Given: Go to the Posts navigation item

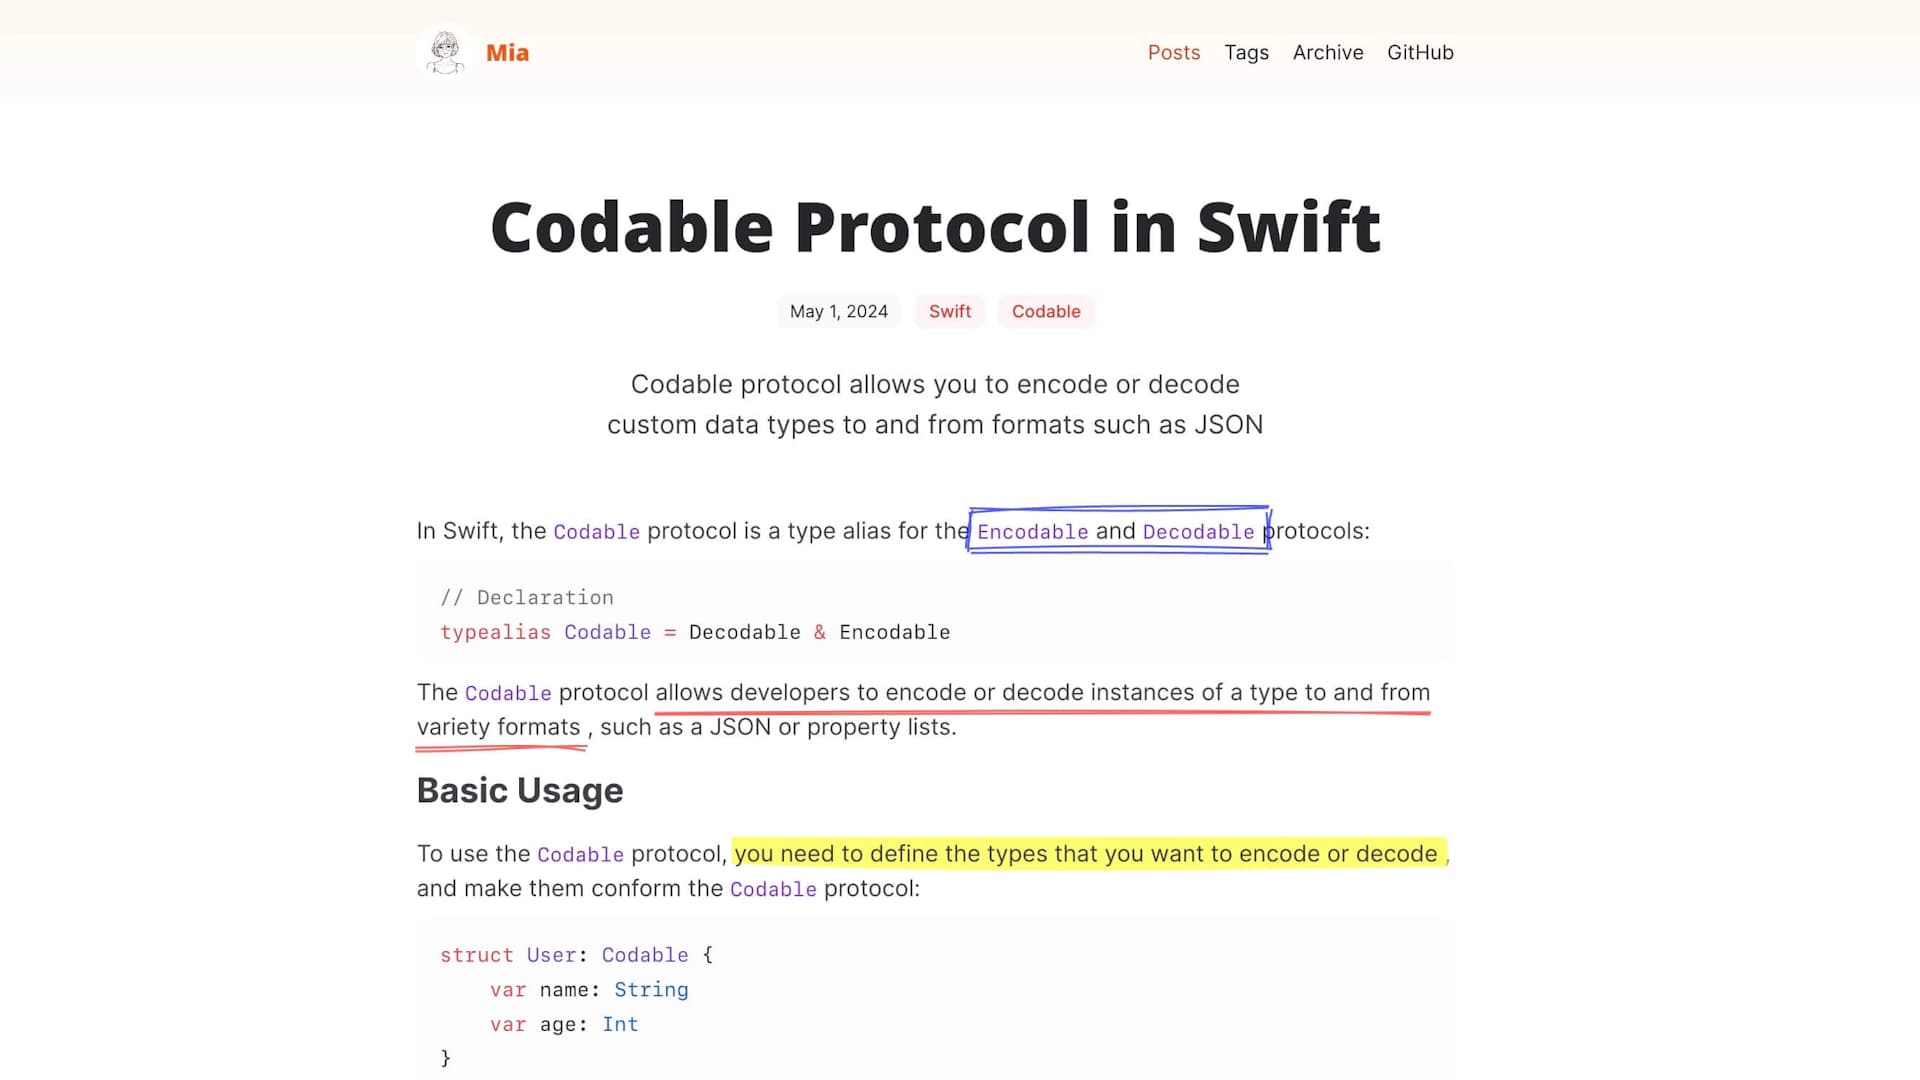Looking at the screenshot, I should coord(1173,53).
